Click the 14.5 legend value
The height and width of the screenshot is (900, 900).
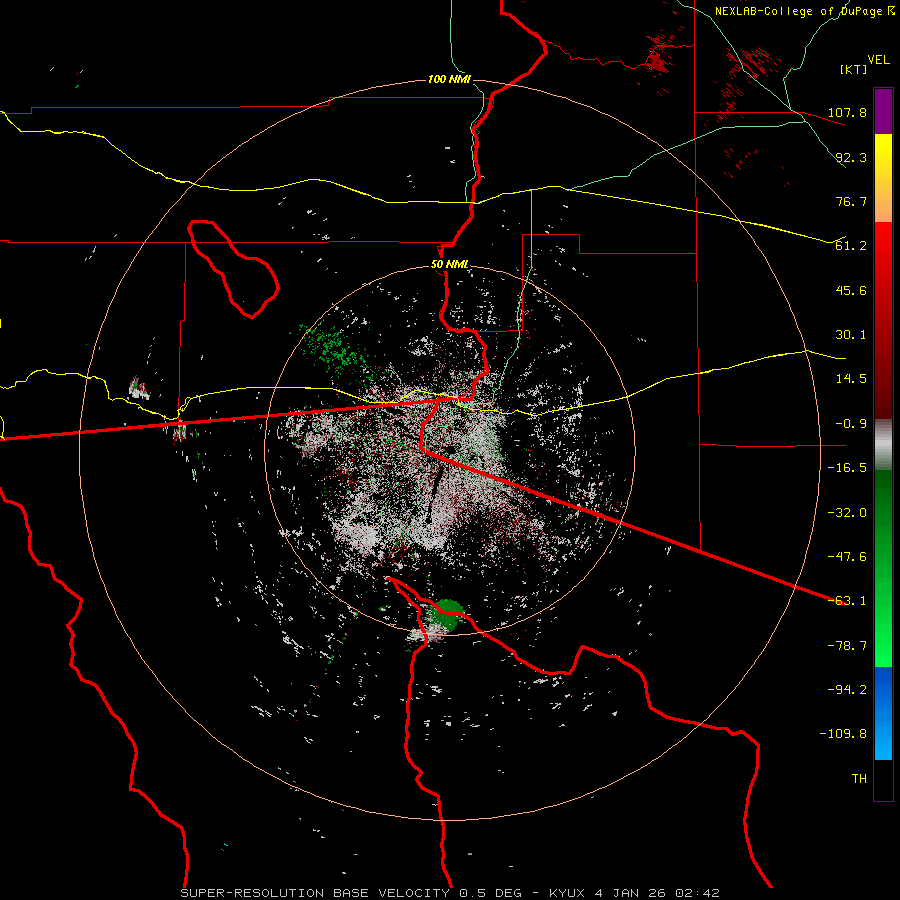[851, 379]
